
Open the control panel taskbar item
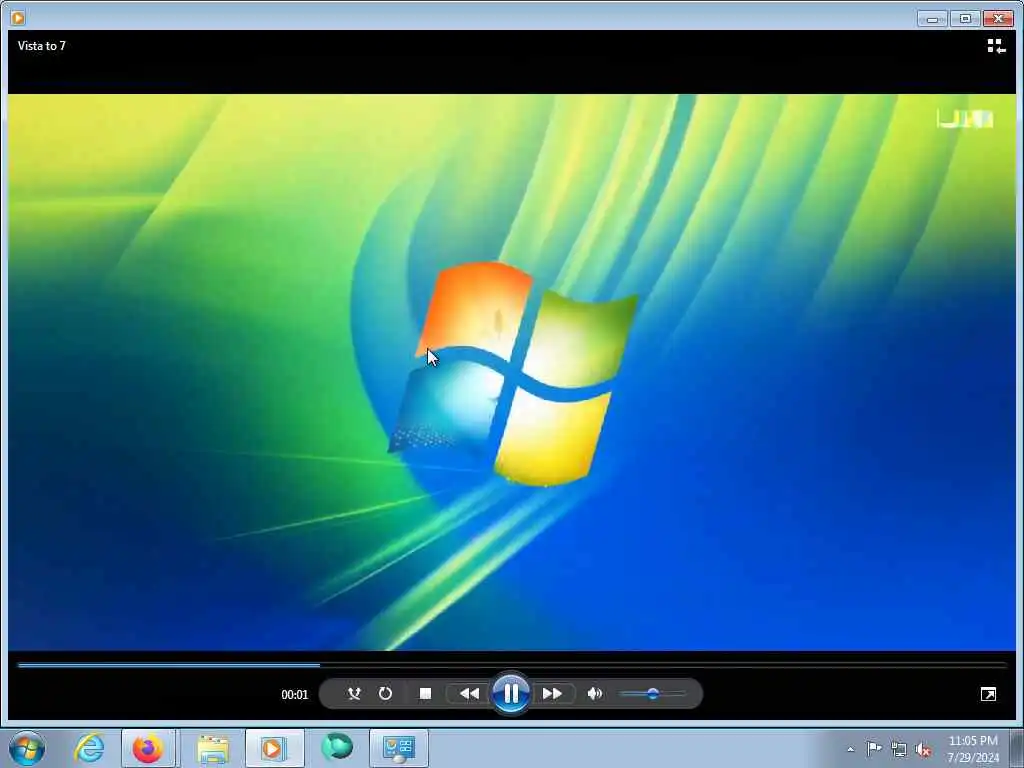click(399, 748)
